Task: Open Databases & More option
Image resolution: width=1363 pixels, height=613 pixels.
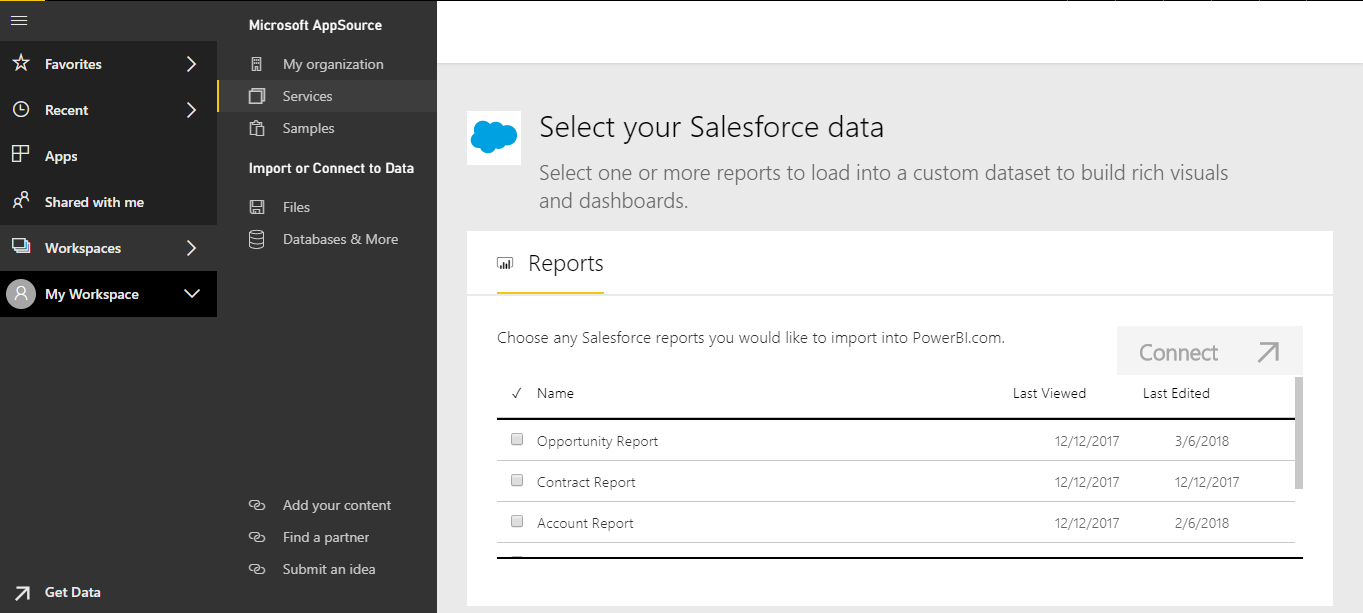Action: coord(340,239)
